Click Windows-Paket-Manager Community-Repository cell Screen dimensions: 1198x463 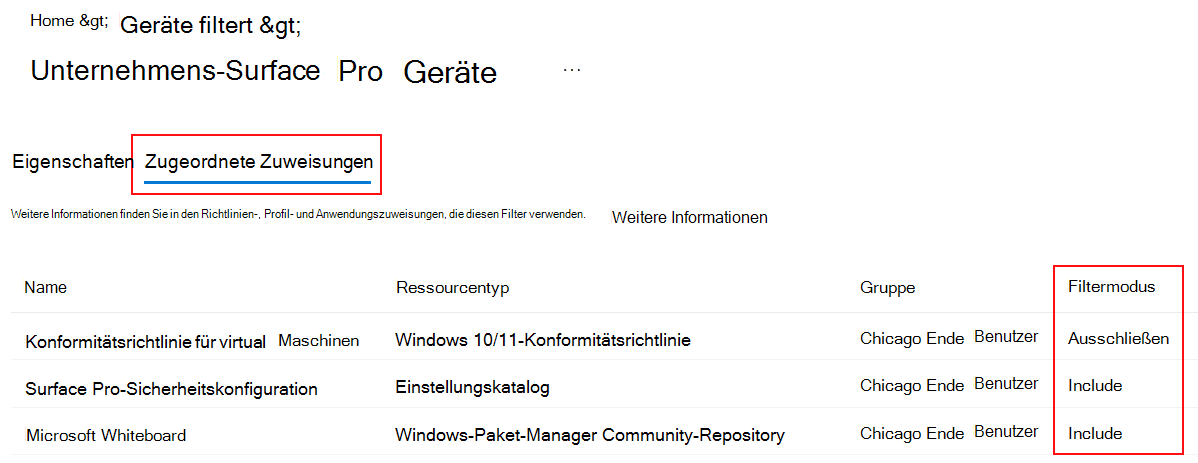coord(590,435)
